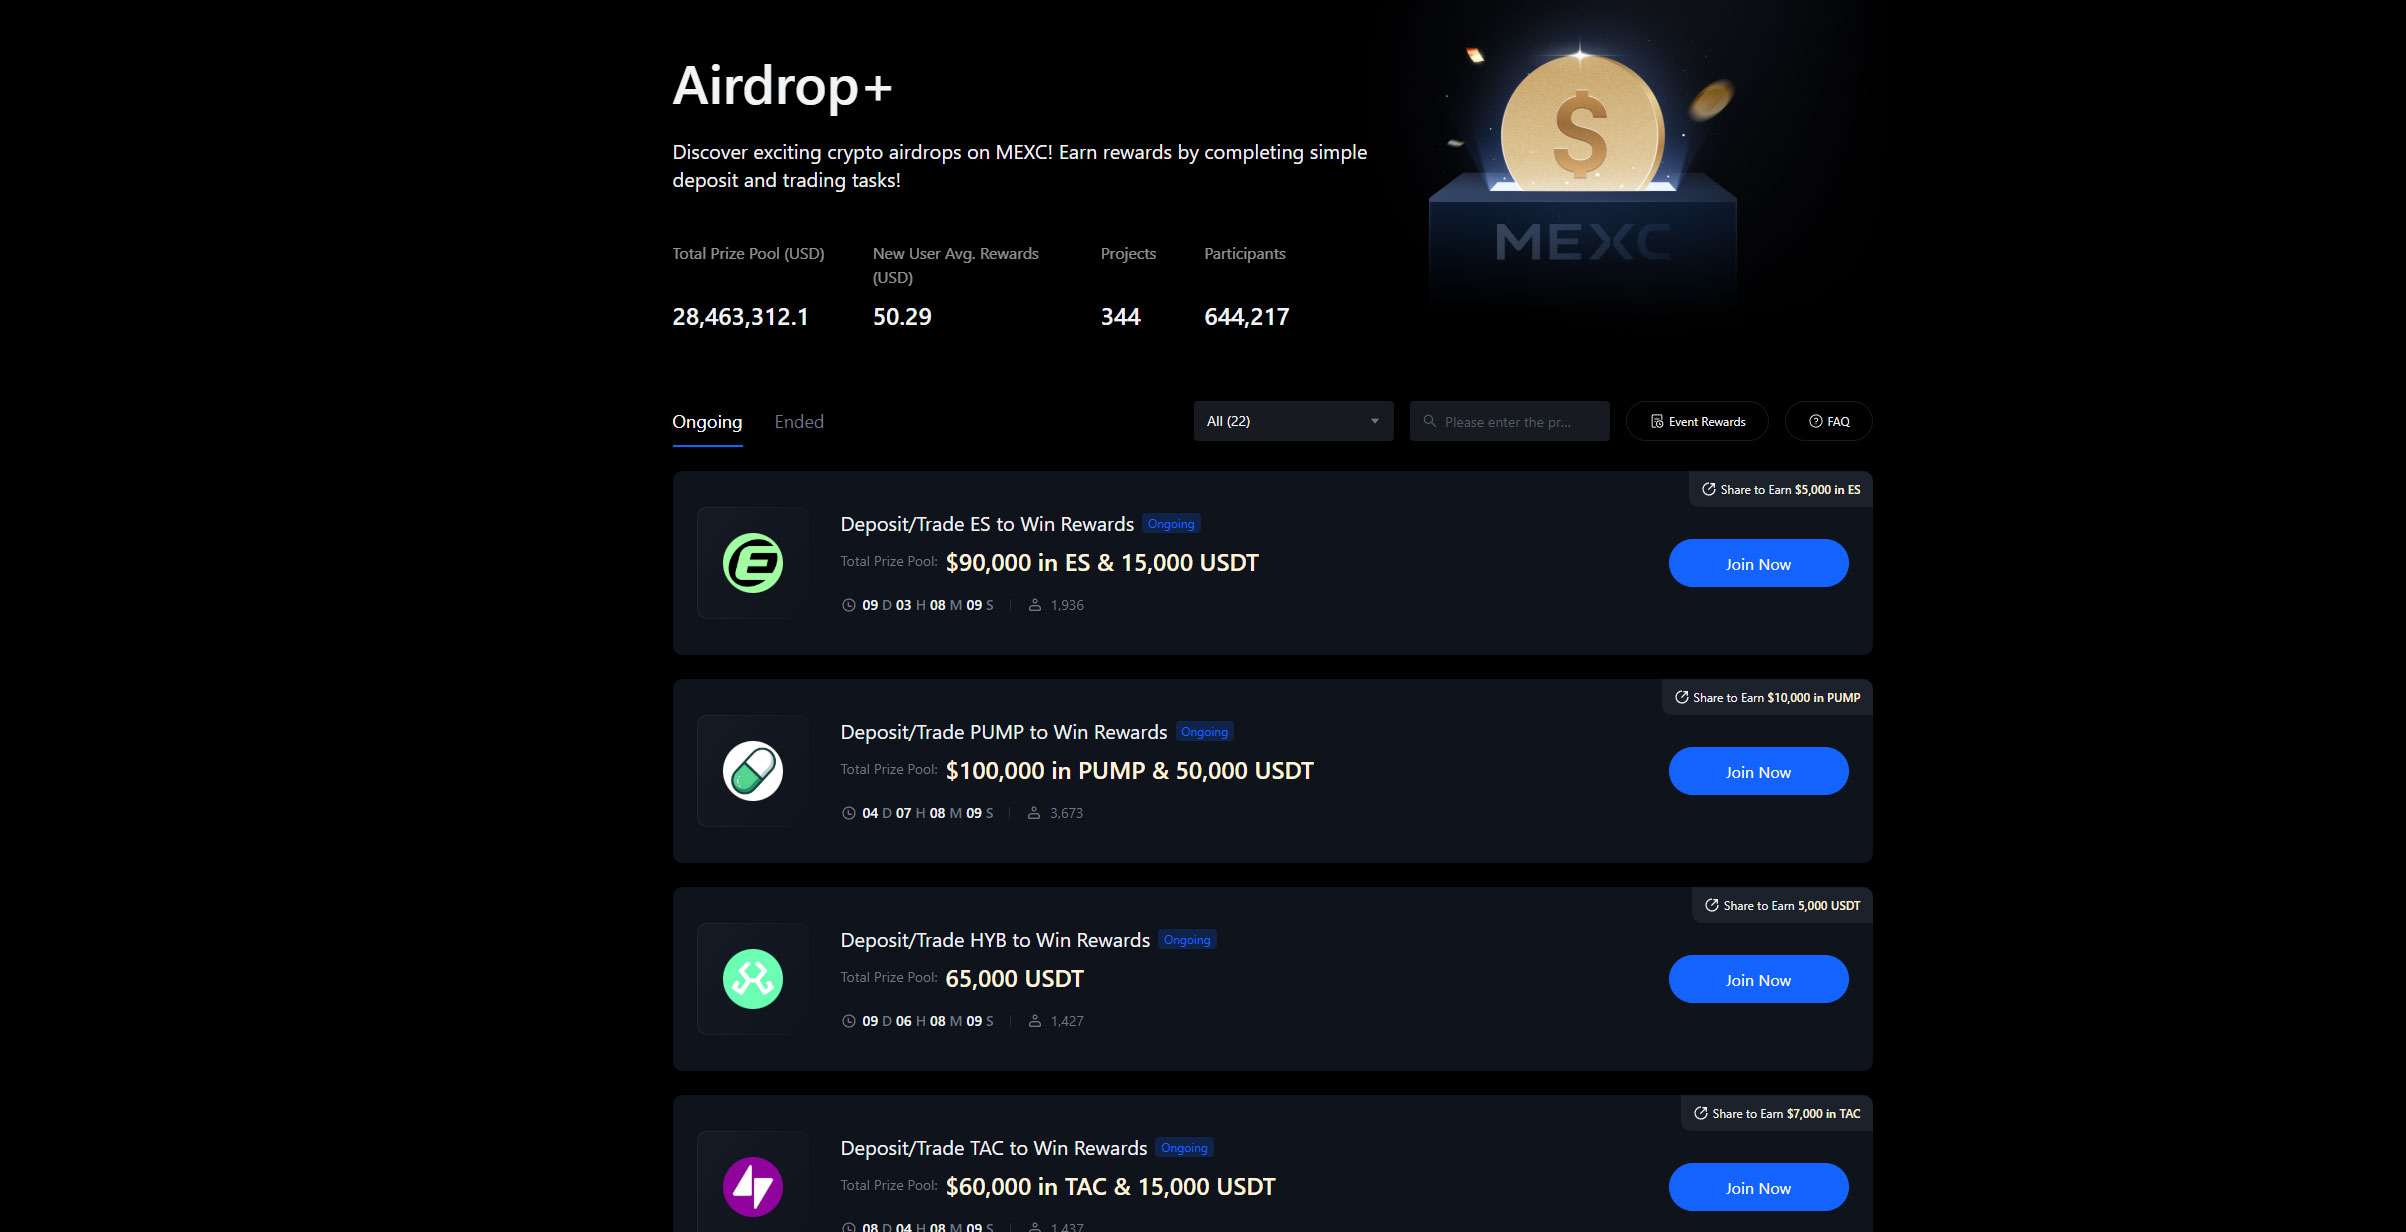Switch to the Ended tab
Viewport: 2406px width, 1232px height.
point(799,422)
